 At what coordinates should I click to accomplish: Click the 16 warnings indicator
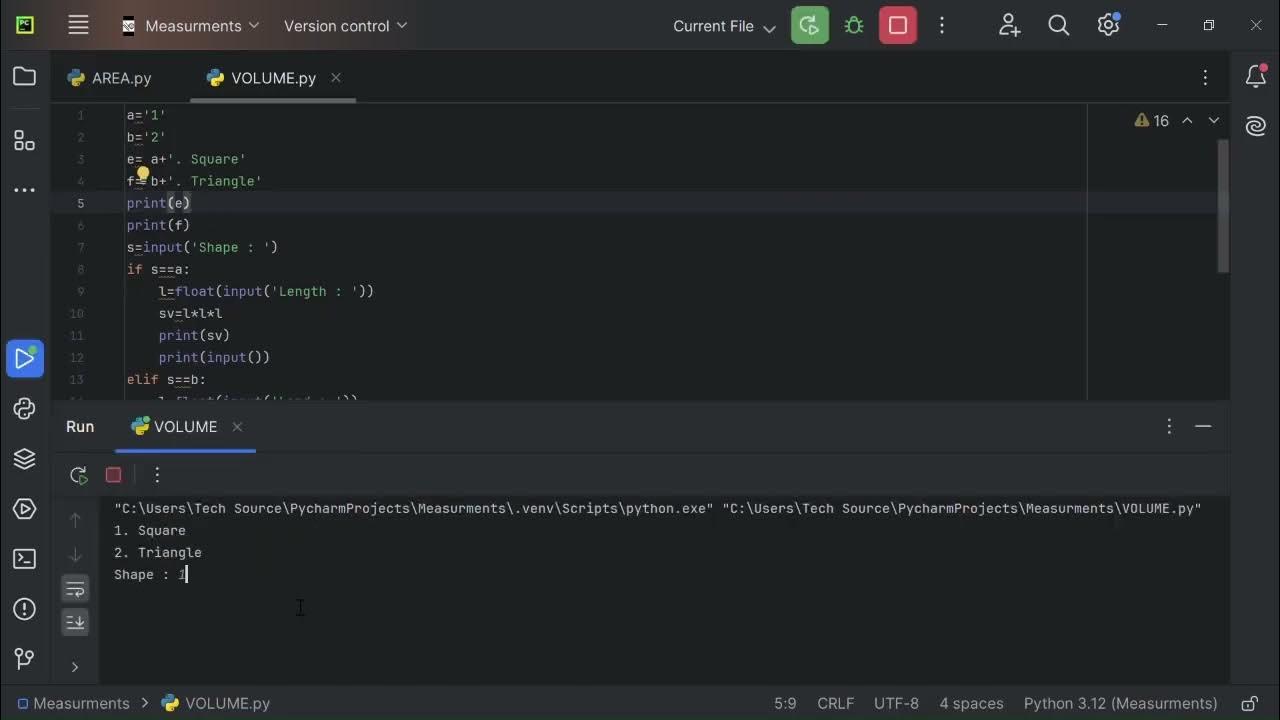(1152, 121)
